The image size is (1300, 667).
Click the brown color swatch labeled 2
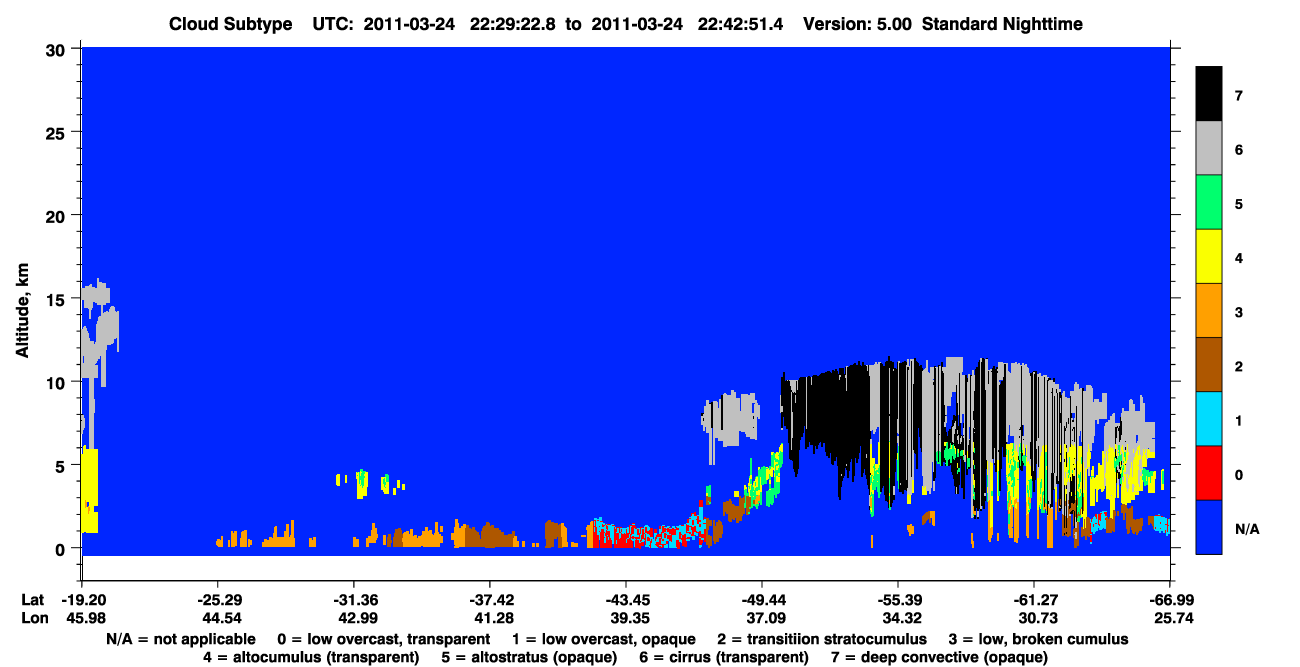pyautogui.click(x=1209, y=365)
